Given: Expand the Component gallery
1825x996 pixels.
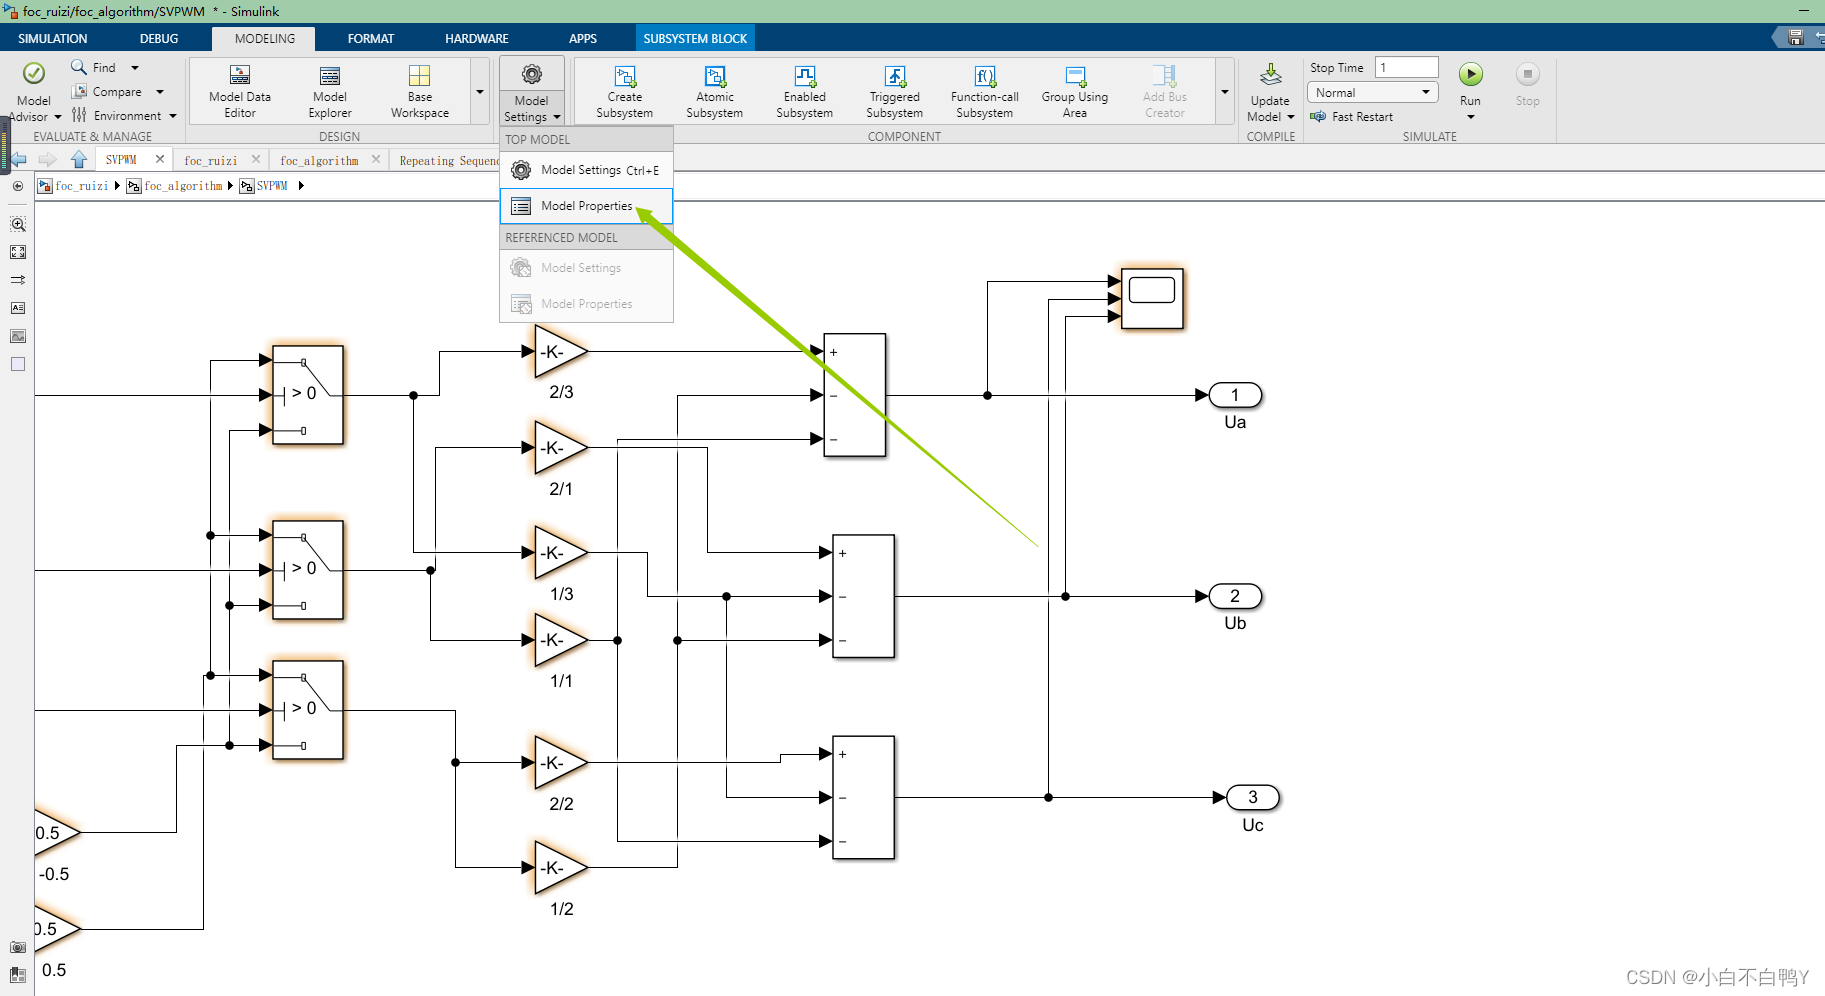Looking at the screenshot, I should (1225, 91).
